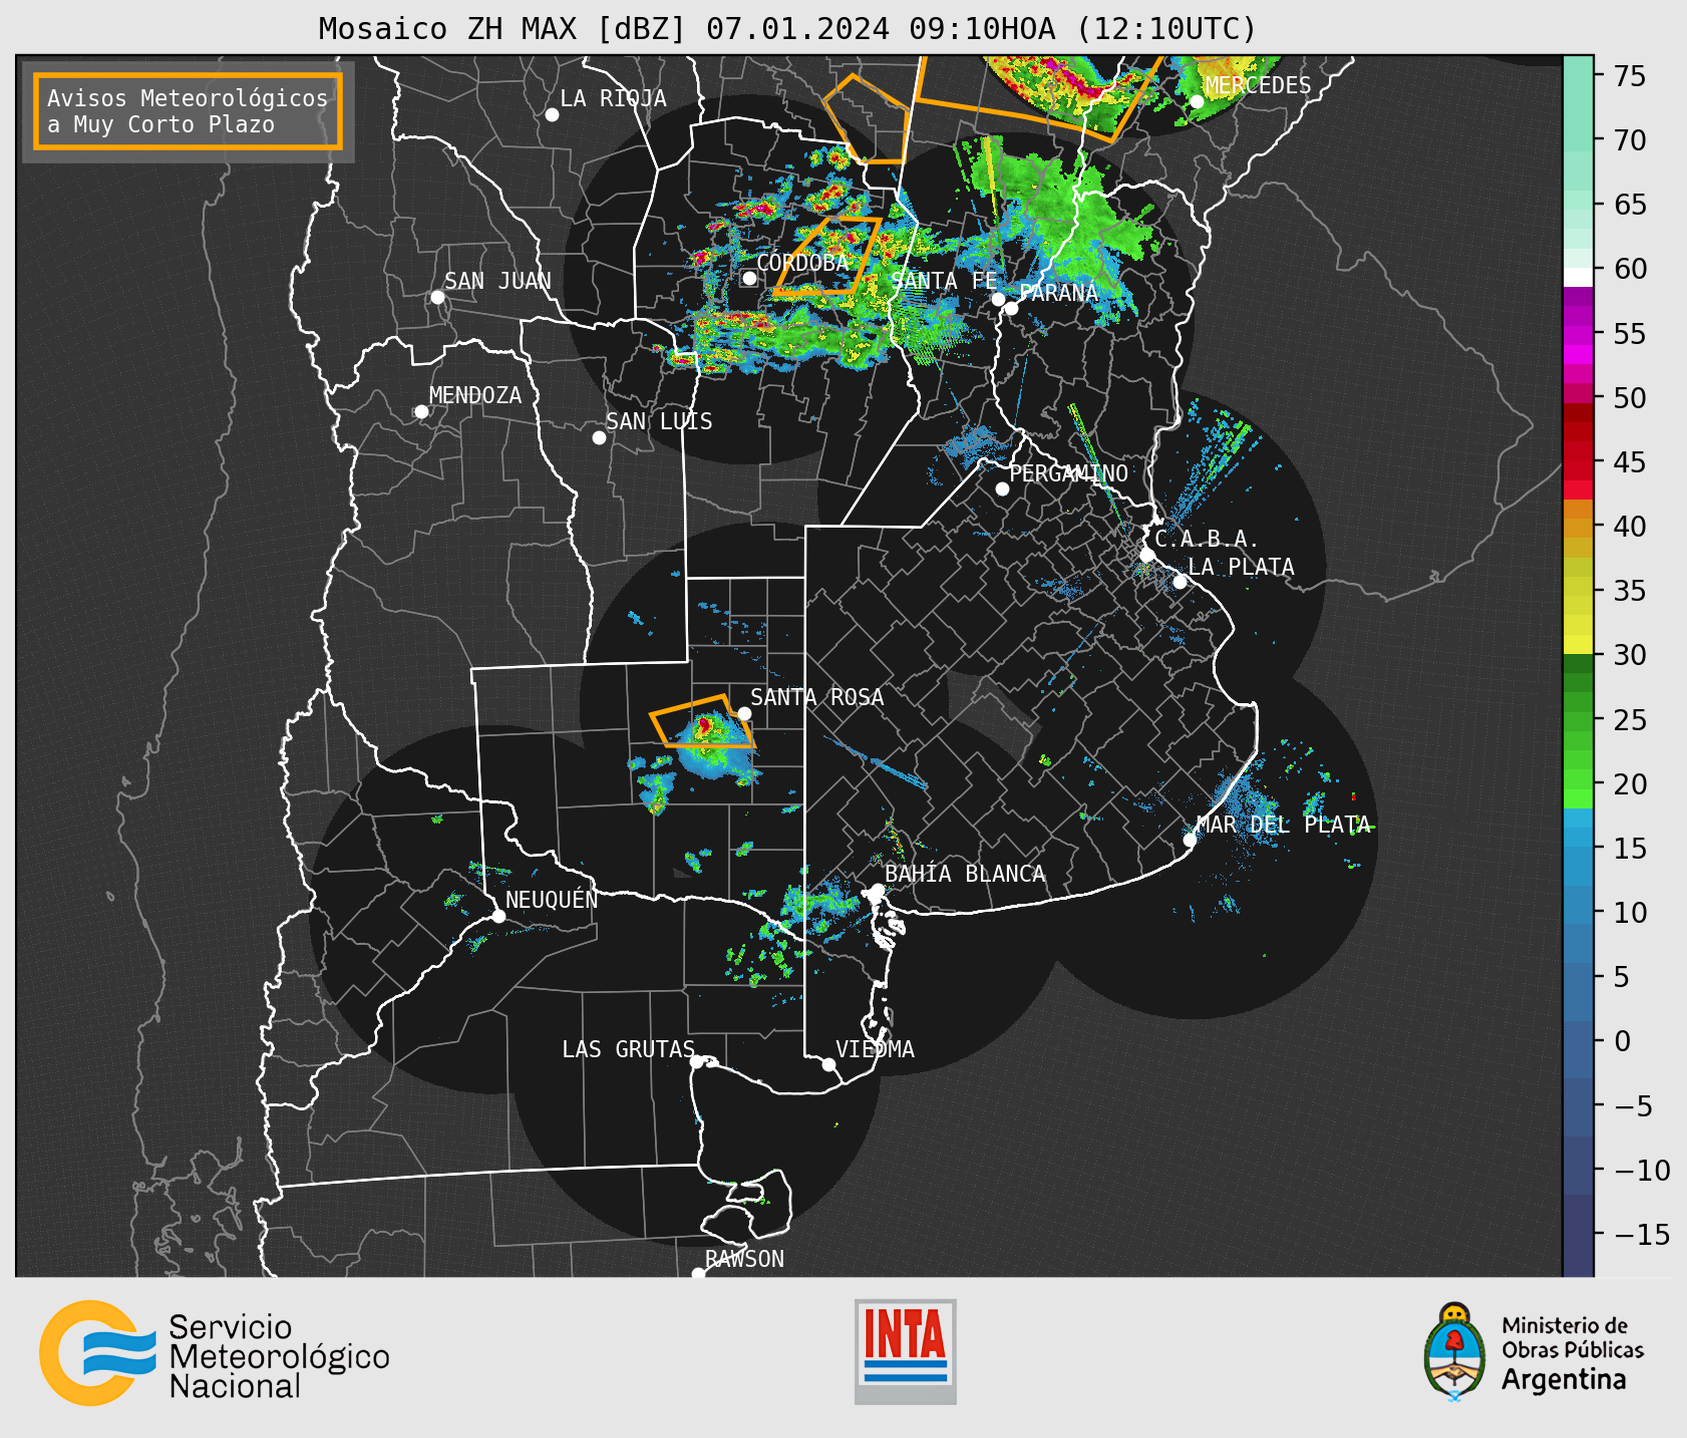
Task: Click the Paraná city marker dot
Action: coord(1011,308)
